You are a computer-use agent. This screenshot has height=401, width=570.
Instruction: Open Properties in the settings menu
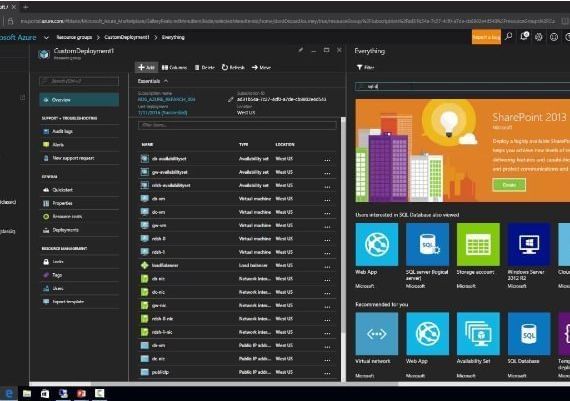coord(79,203)
